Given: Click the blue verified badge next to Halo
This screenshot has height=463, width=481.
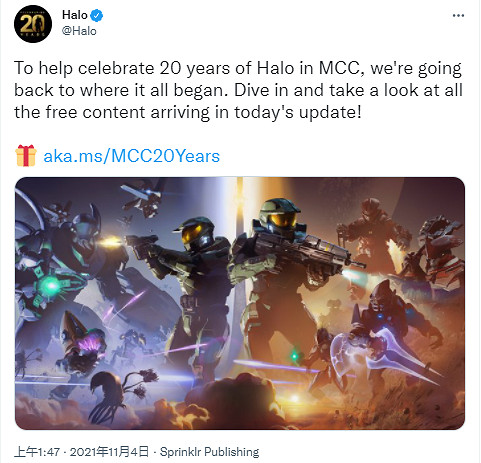Looking at the screenshot, I should [97, 15].
